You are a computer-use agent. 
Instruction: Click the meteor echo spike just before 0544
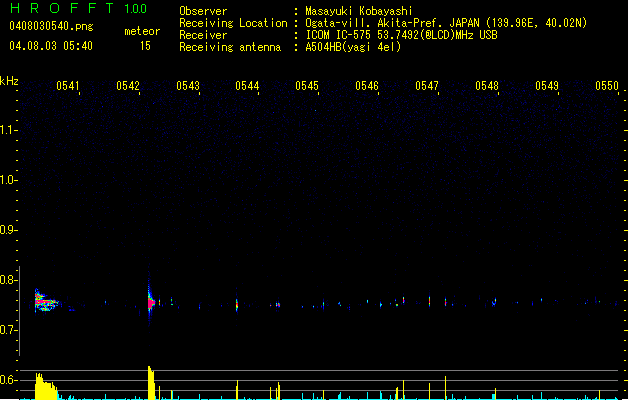[x=237, y=304]
